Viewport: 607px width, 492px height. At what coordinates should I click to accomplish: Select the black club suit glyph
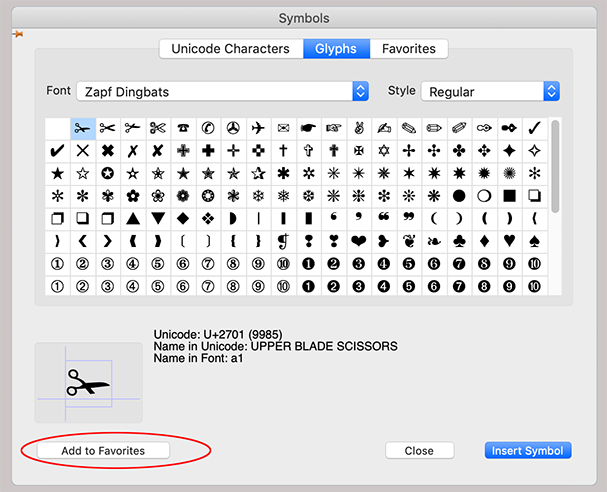pos(459,241)
